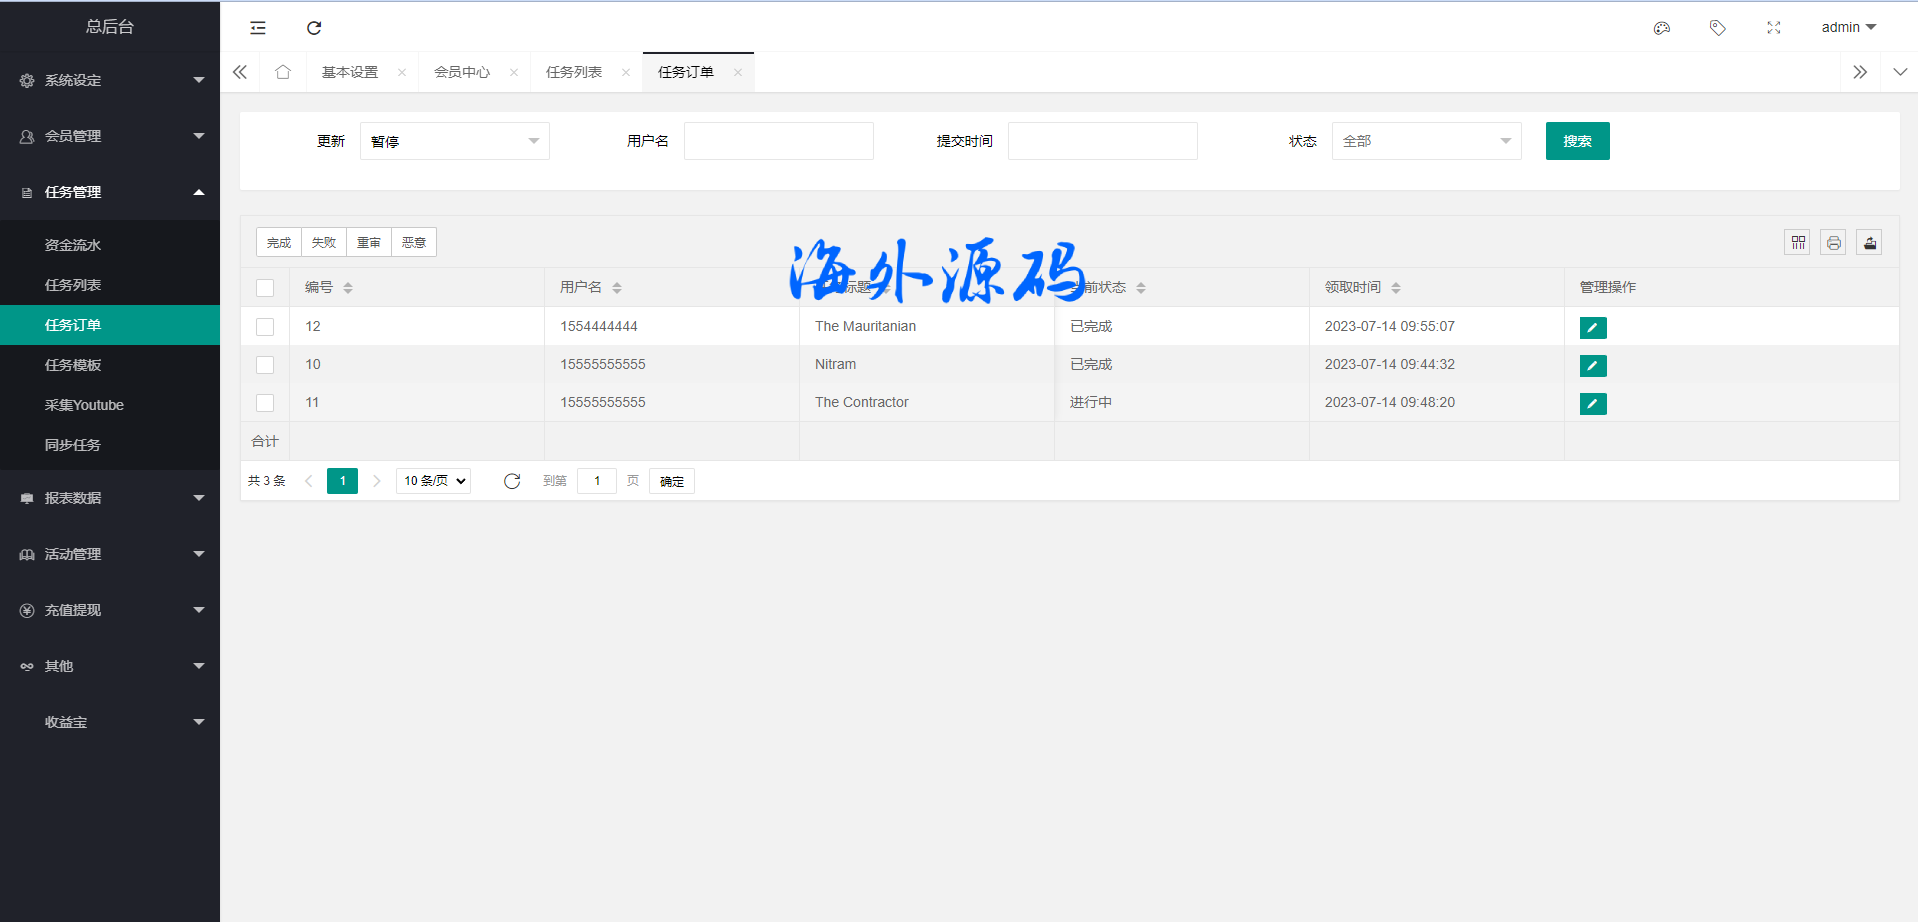Edit order 12 with pencil icon

(1593, 327)
